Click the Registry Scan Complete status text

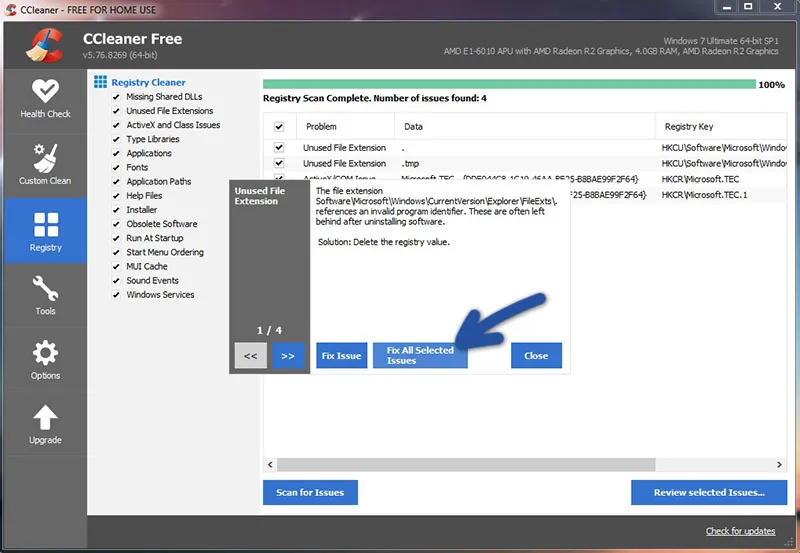tap(374, 98)
